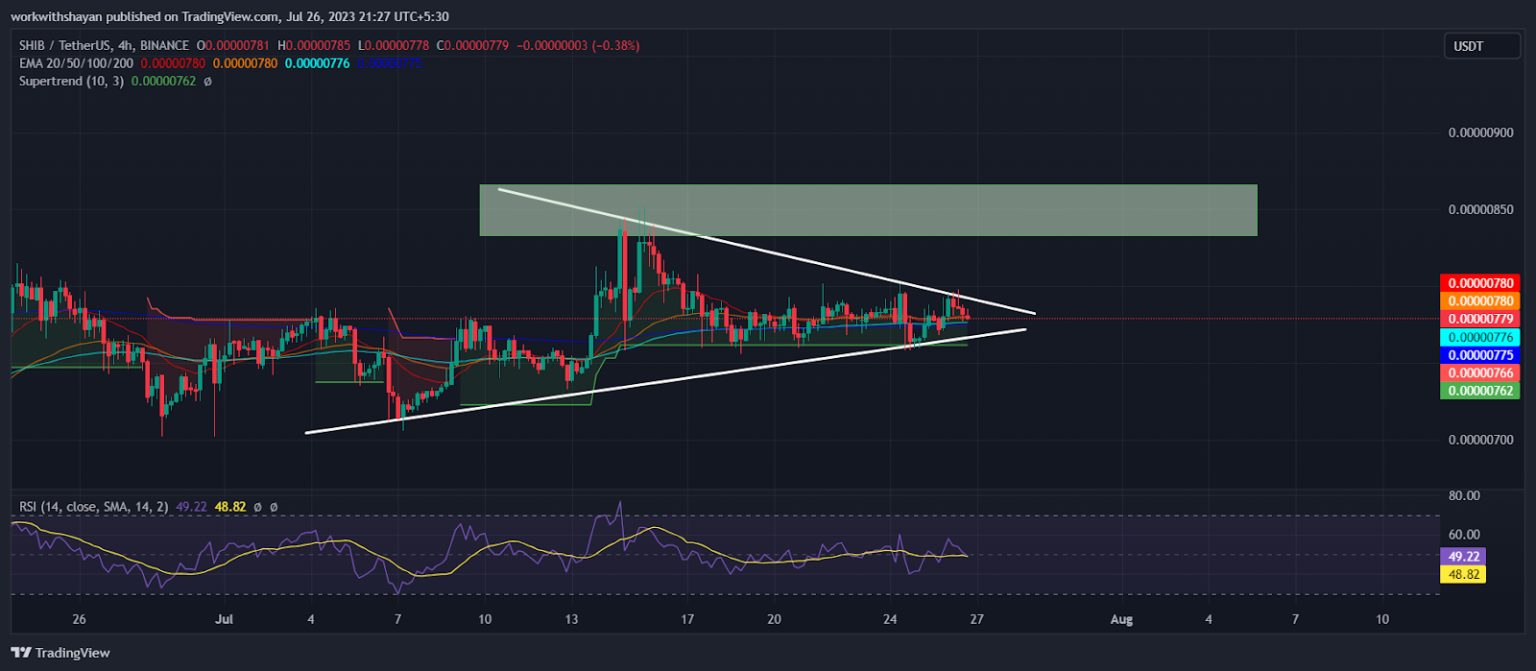Image resolution: width=1536 pixels, height=671 pixels.
Task: Select the orange 0.00000780 EMA price tag
Action: (1478, 301)
